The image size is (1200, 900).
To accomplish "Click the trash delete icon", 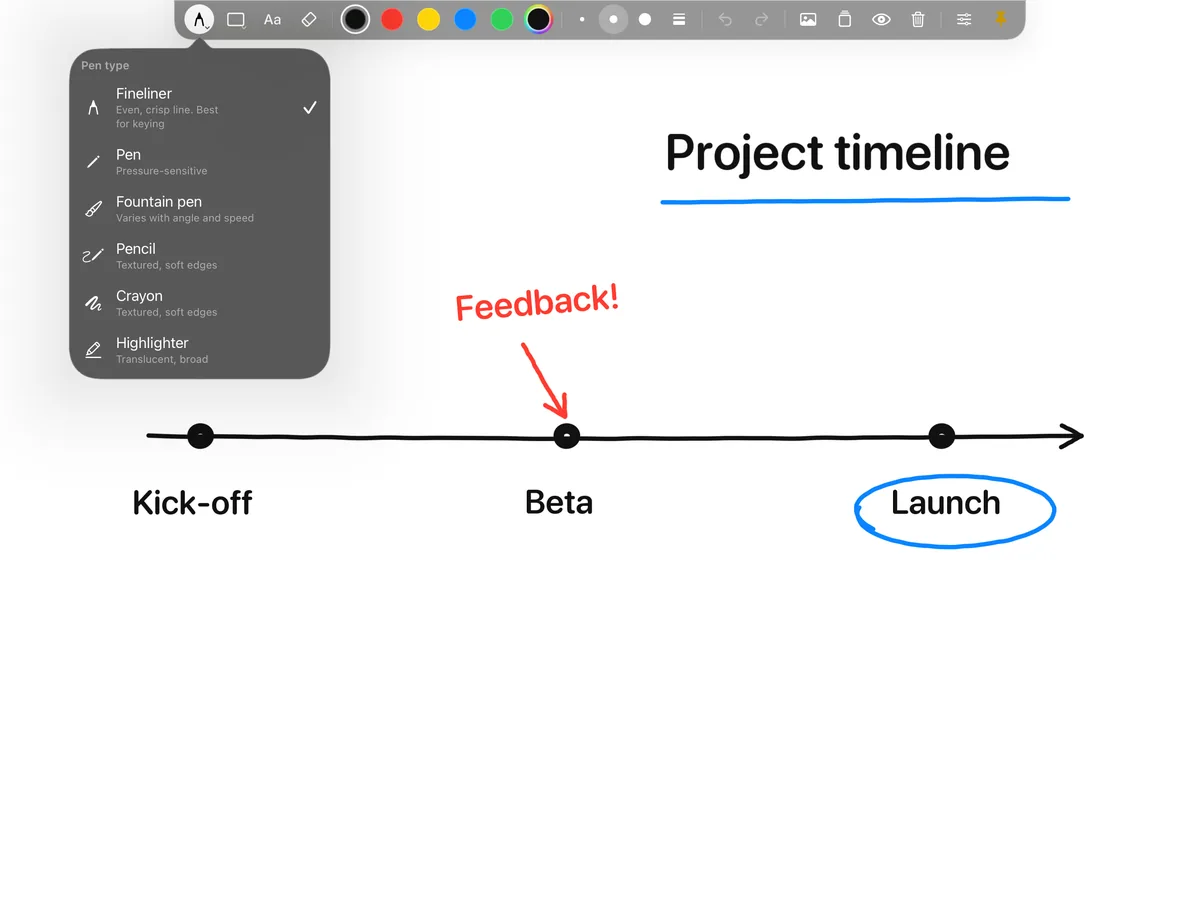I will pos(918,19).
